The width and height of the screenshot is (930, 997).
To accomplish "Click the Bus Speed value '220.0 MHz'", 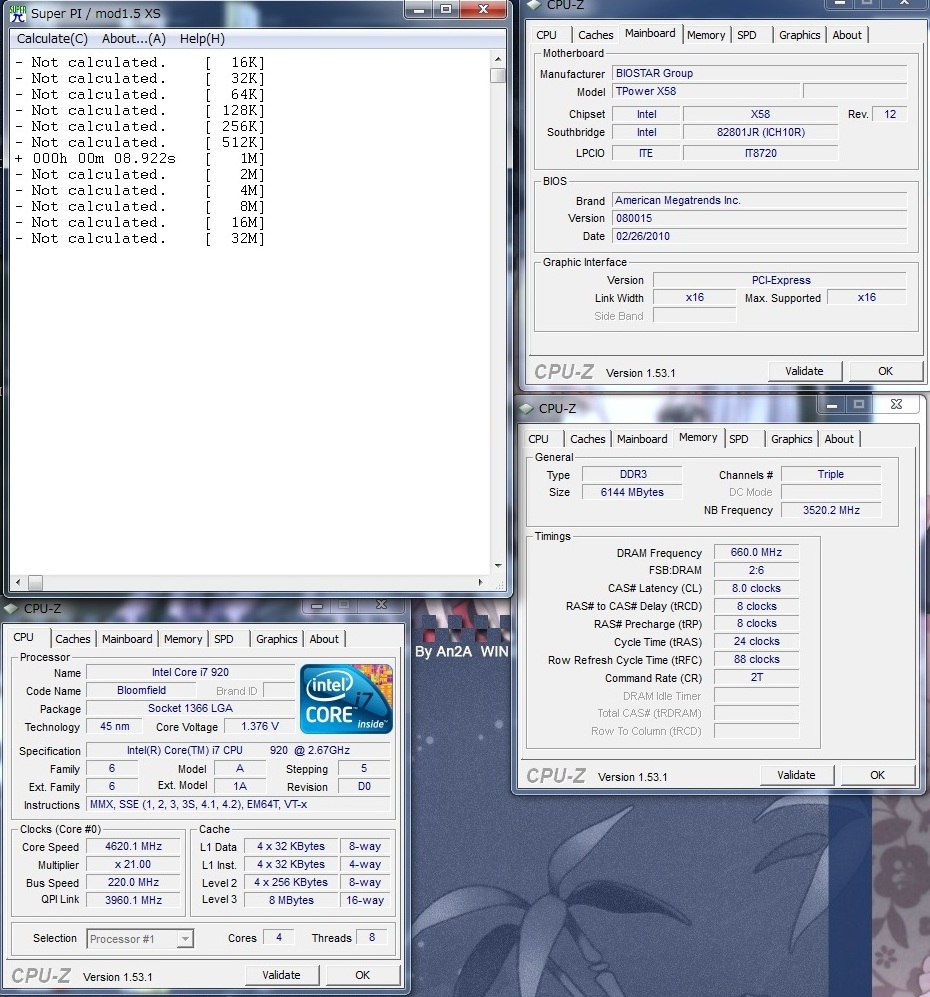I will [133, 882].
